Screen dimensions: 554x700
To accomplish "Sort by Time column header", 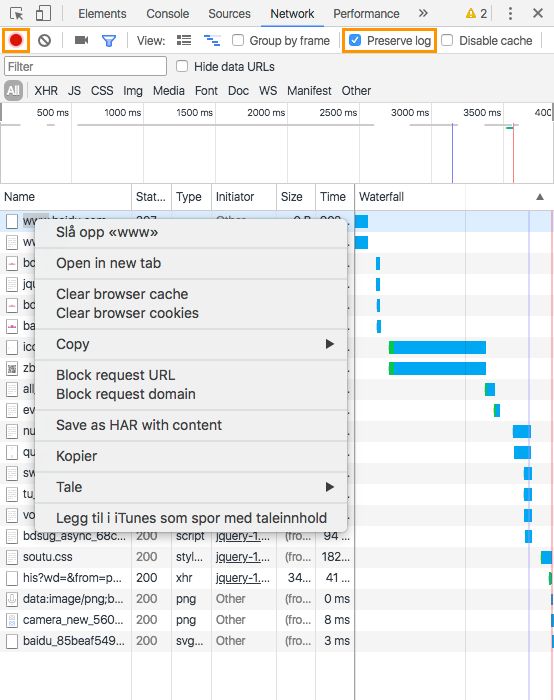I will [x=335, y=197].
